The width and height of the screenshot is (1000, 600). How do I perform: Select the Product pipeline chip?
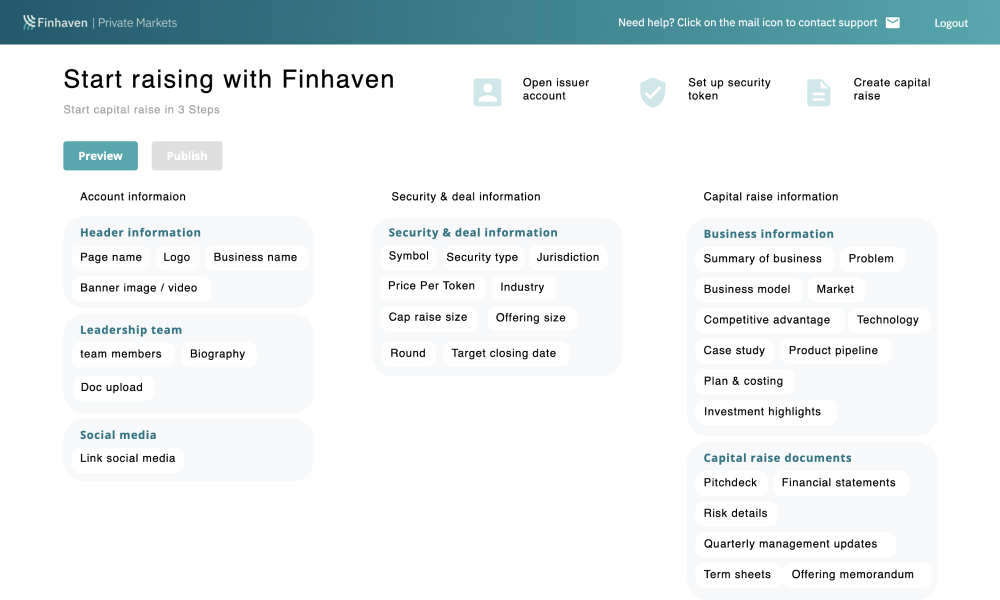pos(834,351)
